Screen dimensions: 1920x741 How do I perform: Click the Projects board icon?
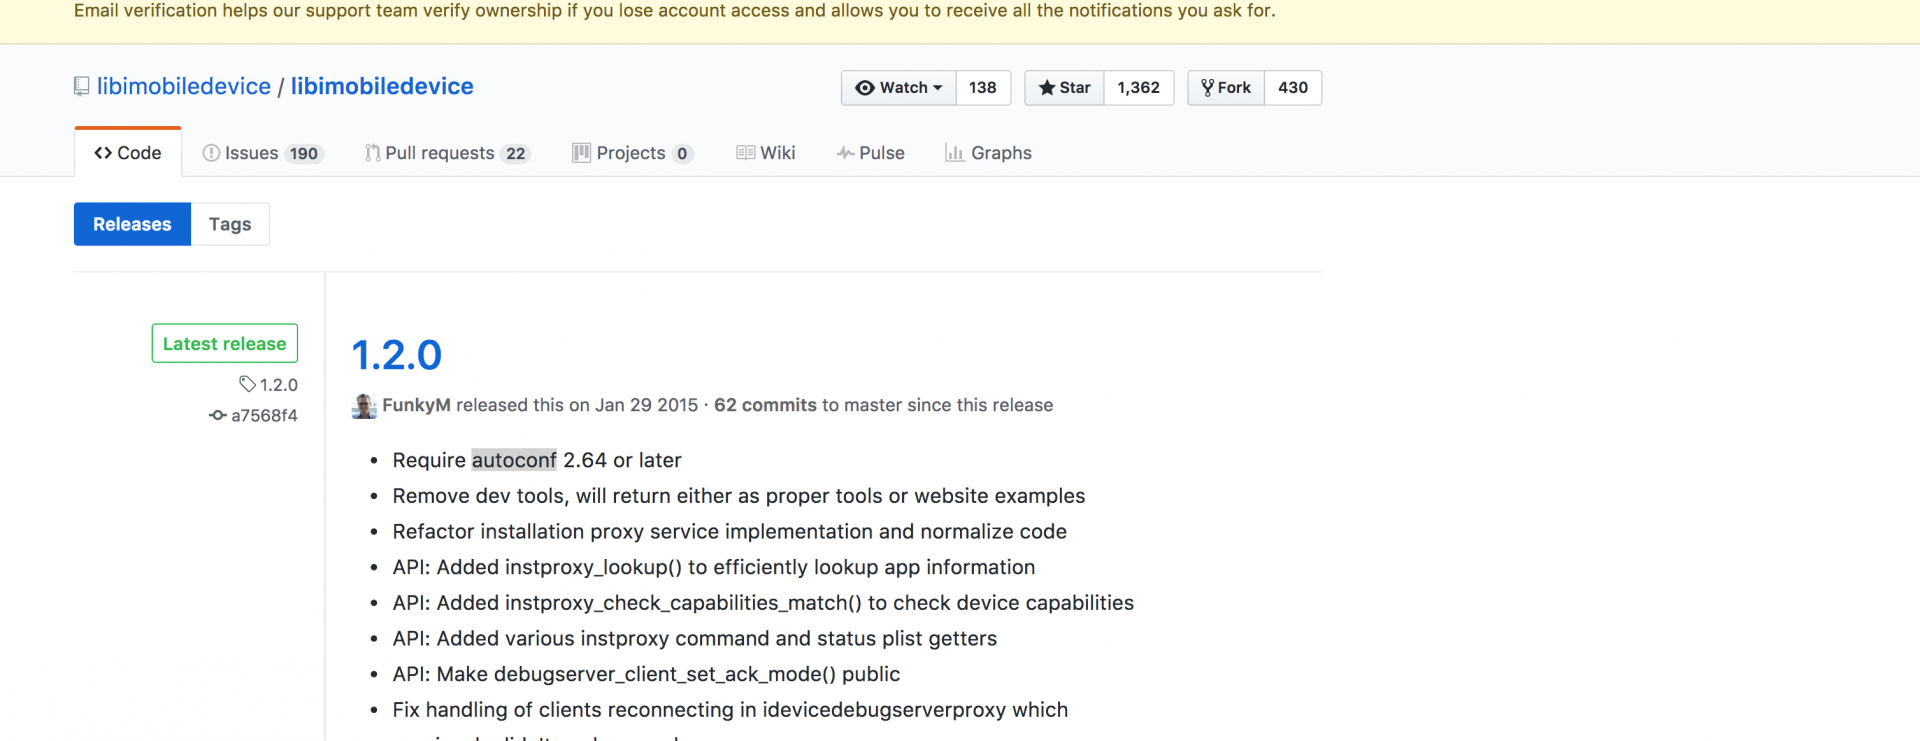[581, 153]
